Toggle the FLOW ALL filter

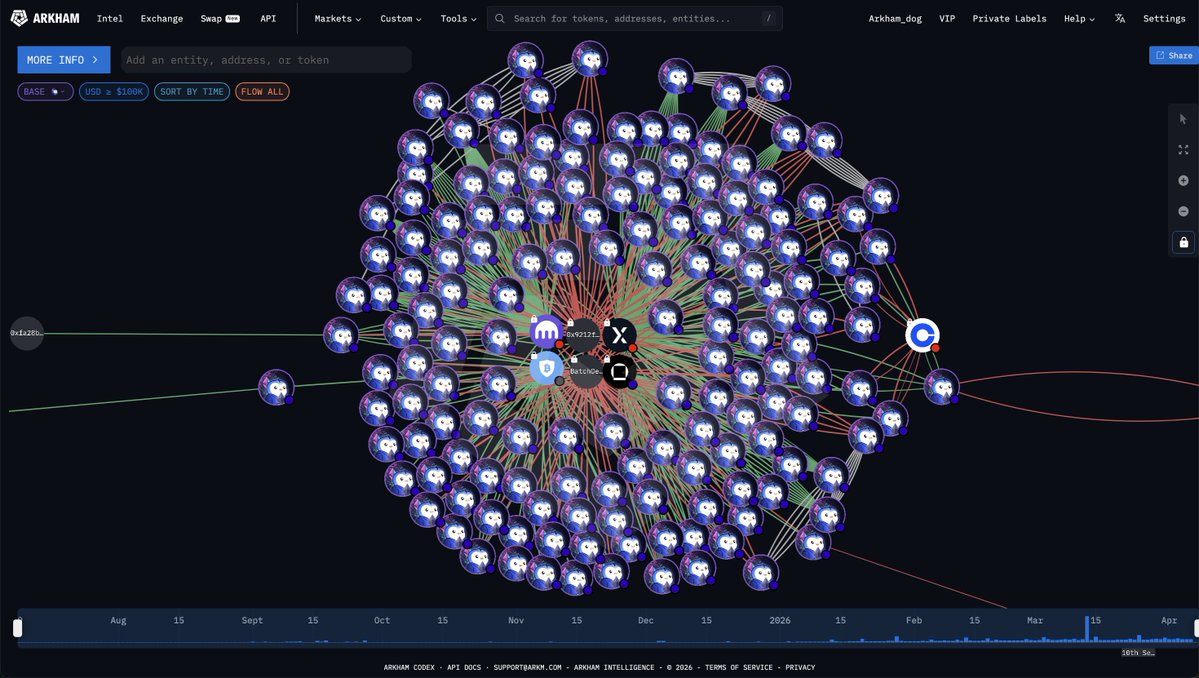[x=262, y=92]
